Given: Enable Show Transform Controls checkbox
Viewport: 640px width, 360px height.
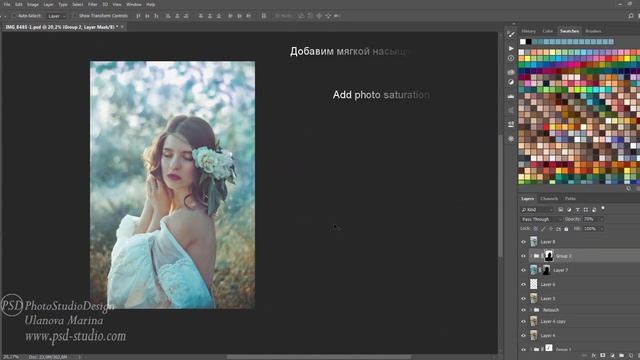Looking at the screenshot, I should point(75,16).
